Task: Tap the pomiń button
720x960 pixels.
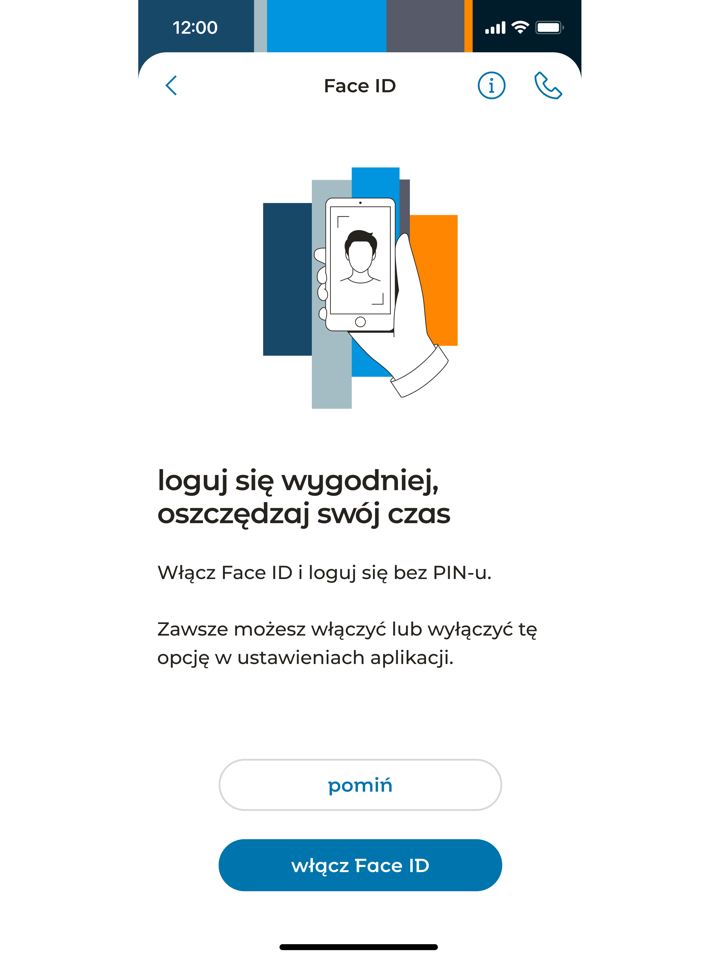Action: (360, 785)
